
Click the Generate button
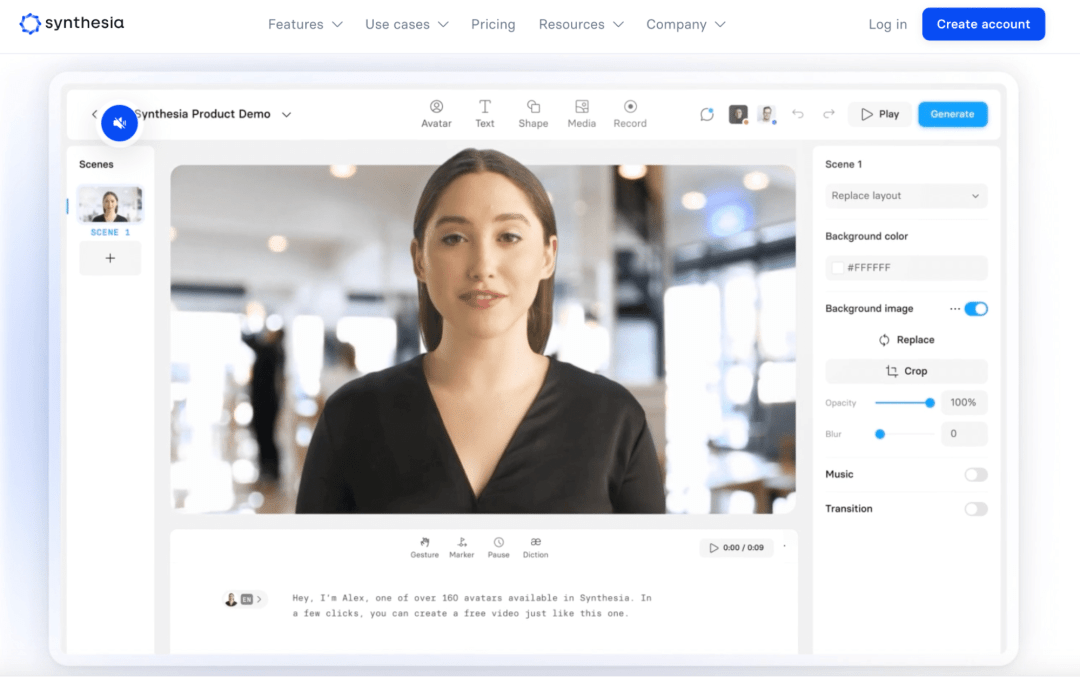952,114
